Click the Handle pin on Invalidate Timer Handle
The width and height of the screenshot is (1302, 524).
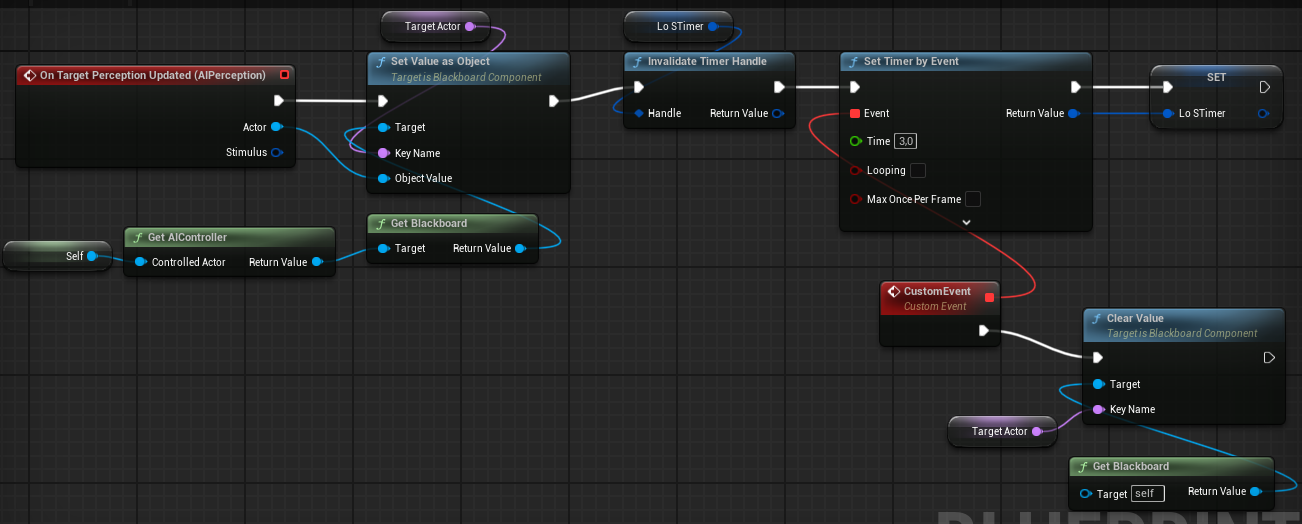coord(639,113)
